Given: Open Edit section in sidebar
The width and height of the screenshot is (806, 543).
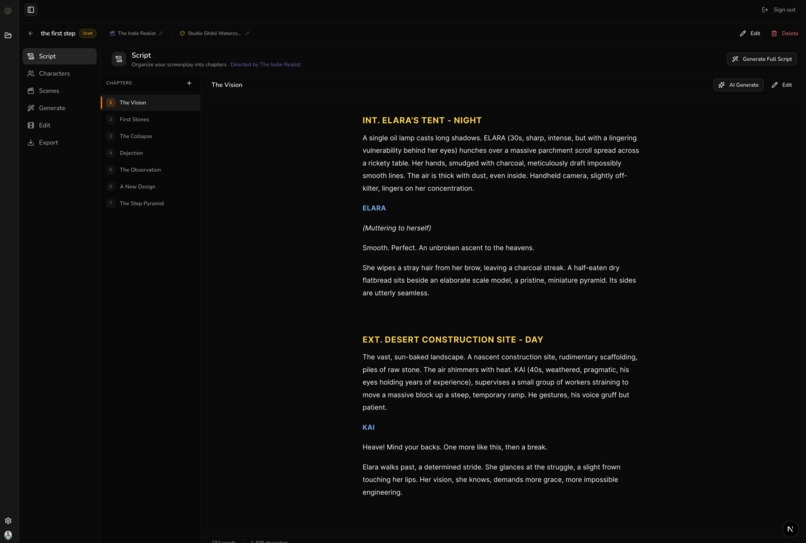Looking at the screenshot, I should pyautogui.click(x=60, y=125).
